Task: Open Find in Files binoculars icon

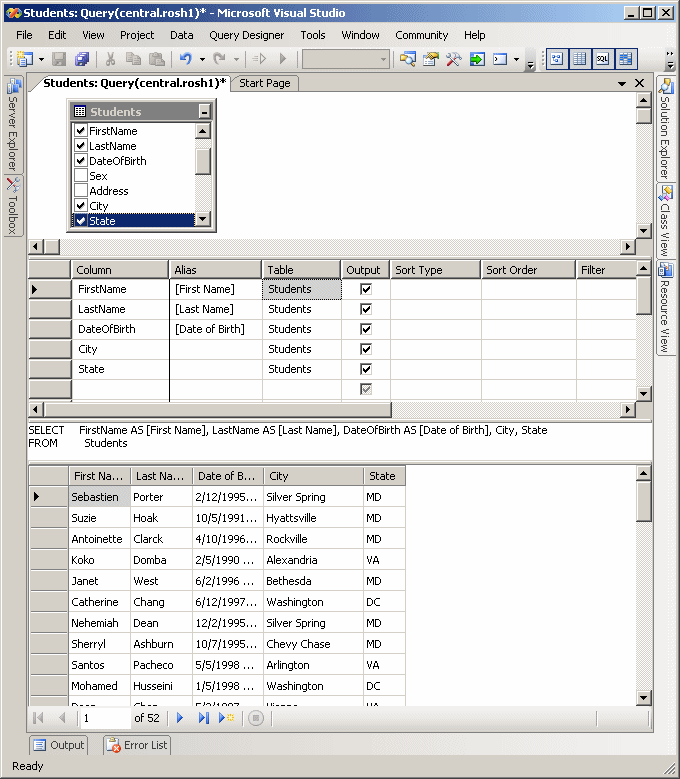Action: (408, 59)
